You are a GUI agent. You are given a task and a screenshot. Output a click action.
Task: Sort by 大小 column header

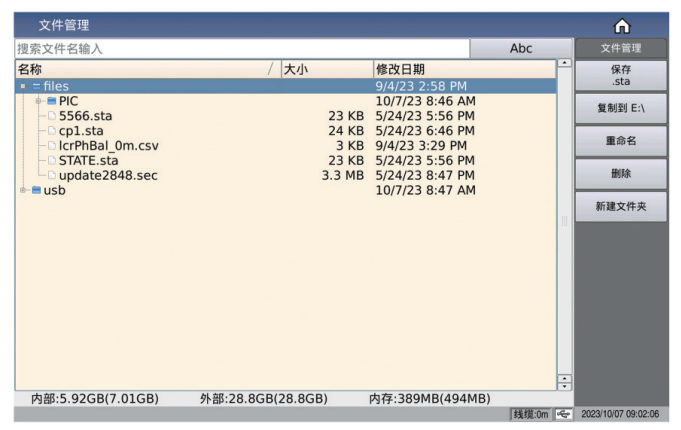click(325, 69)
